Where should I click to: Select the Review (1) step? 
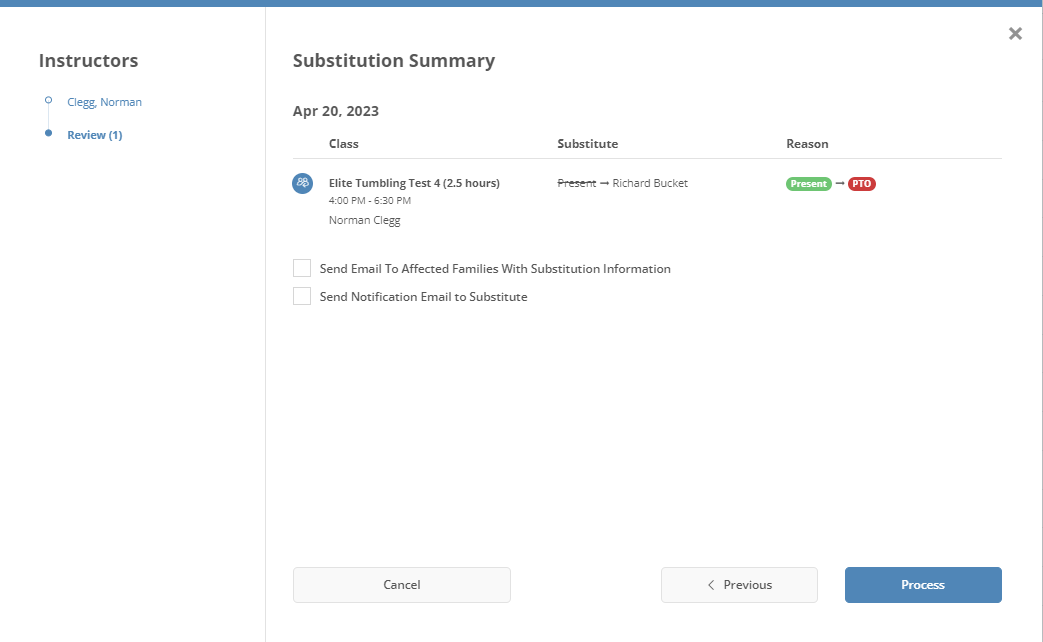click(x=94, y=135)
